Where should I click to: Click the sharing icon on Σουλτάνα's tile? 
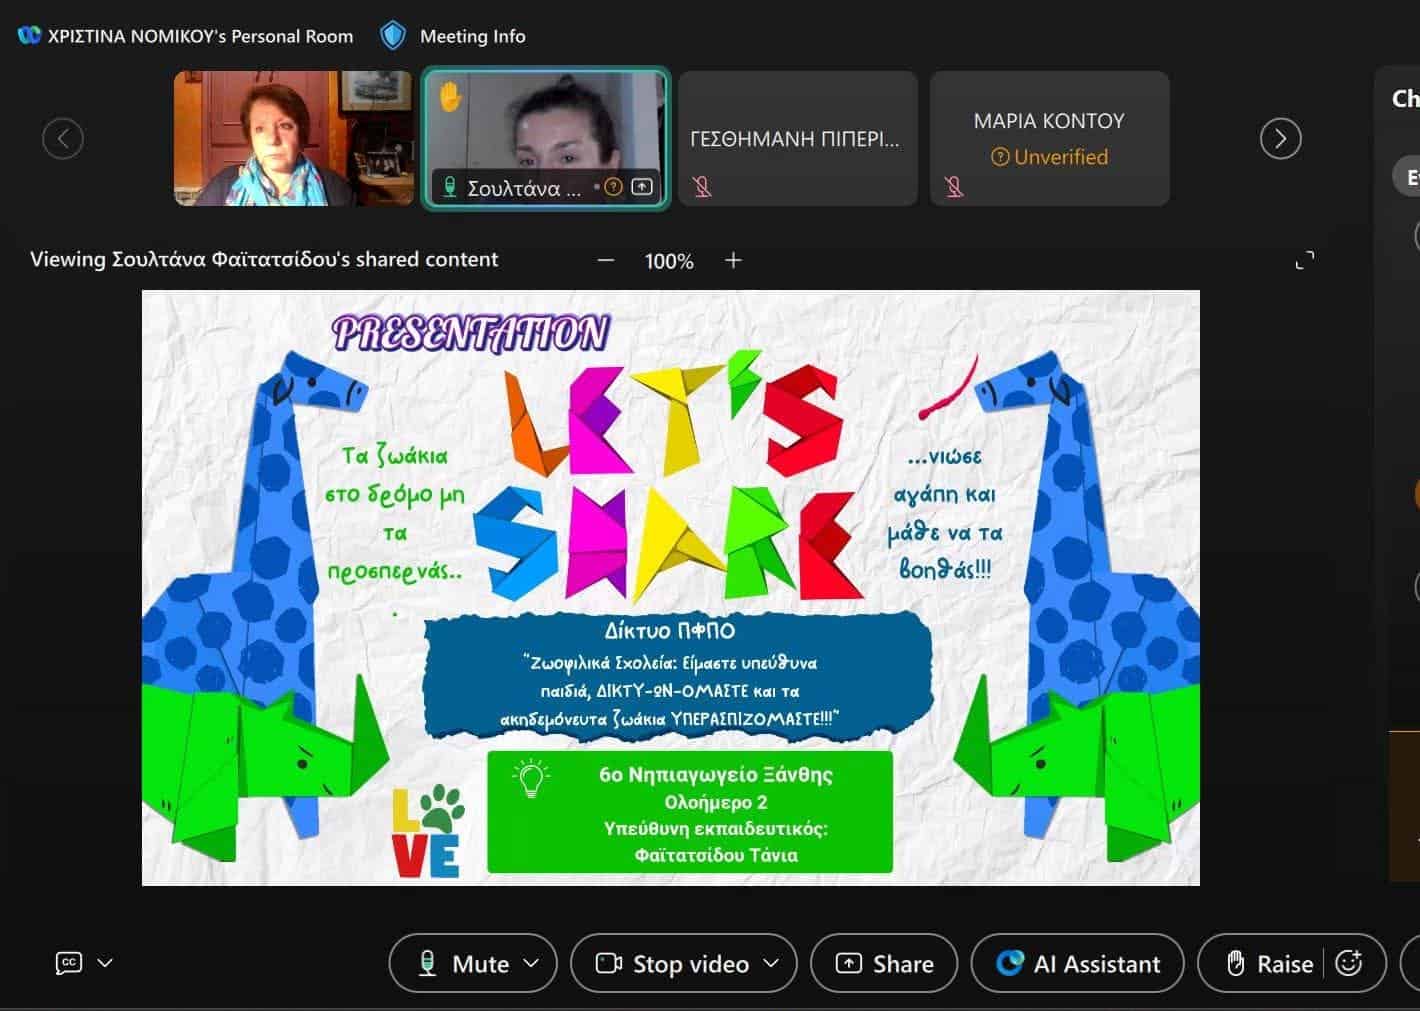642,187
